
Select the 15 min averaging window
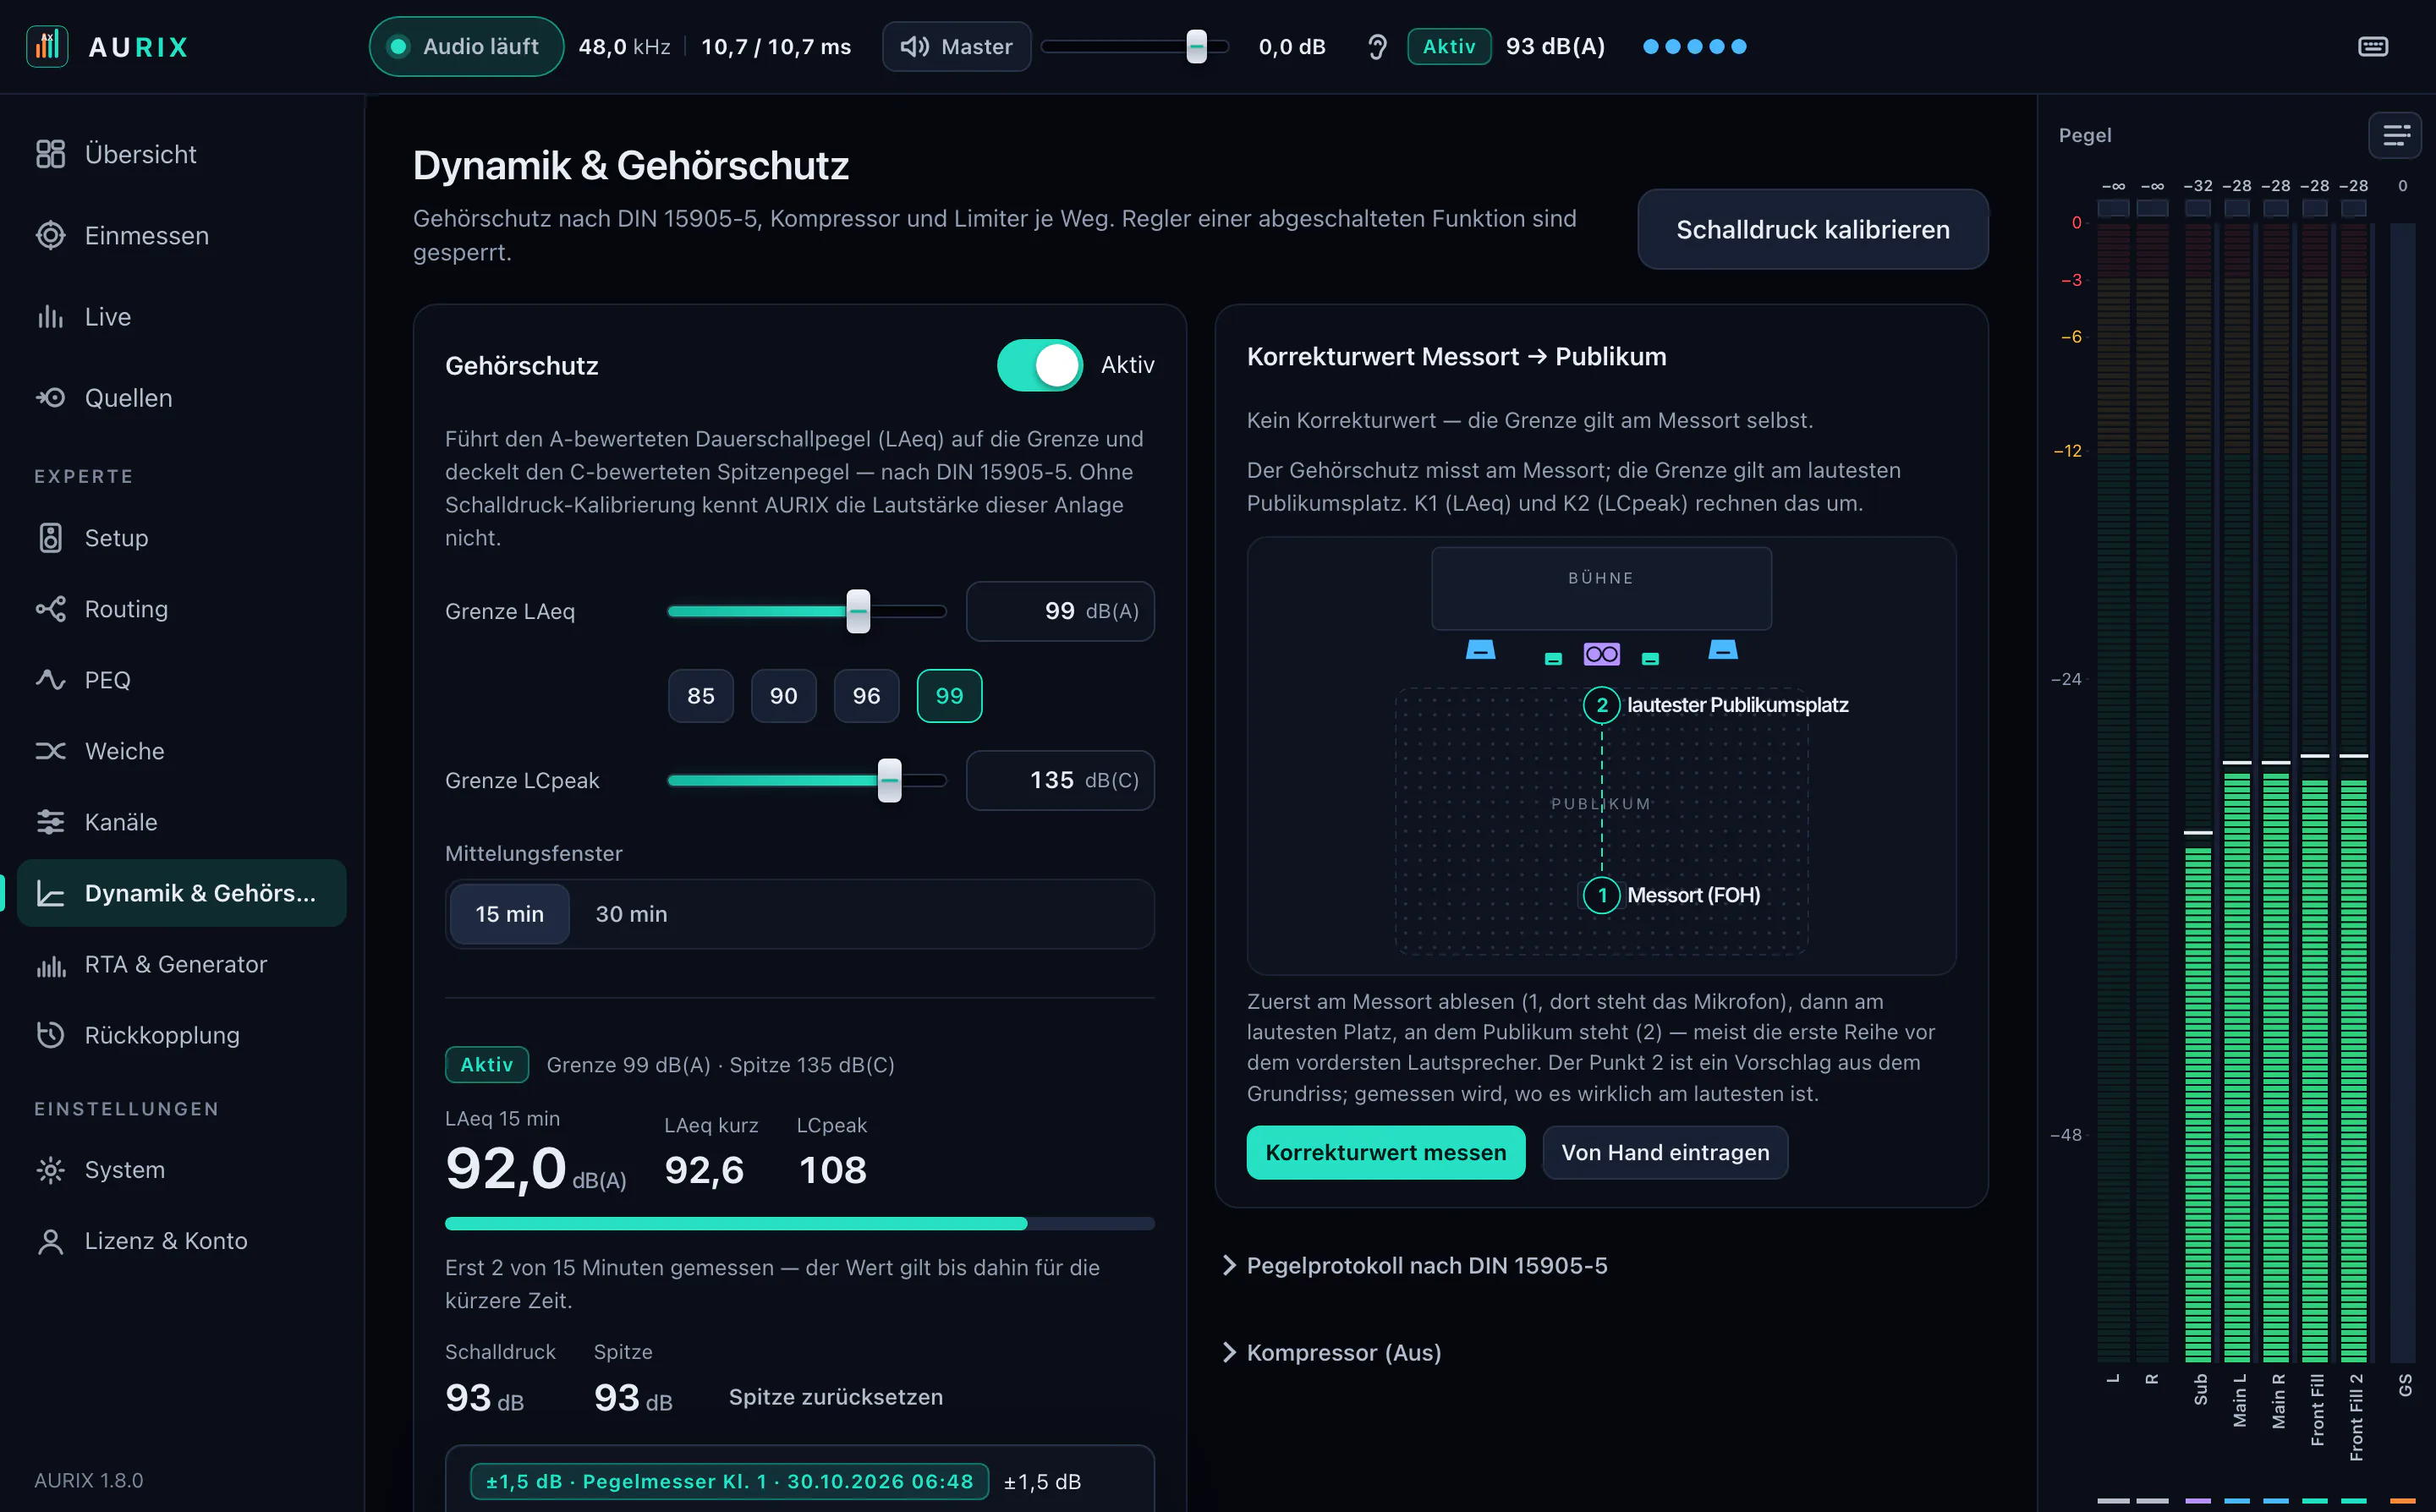(509, 914)
